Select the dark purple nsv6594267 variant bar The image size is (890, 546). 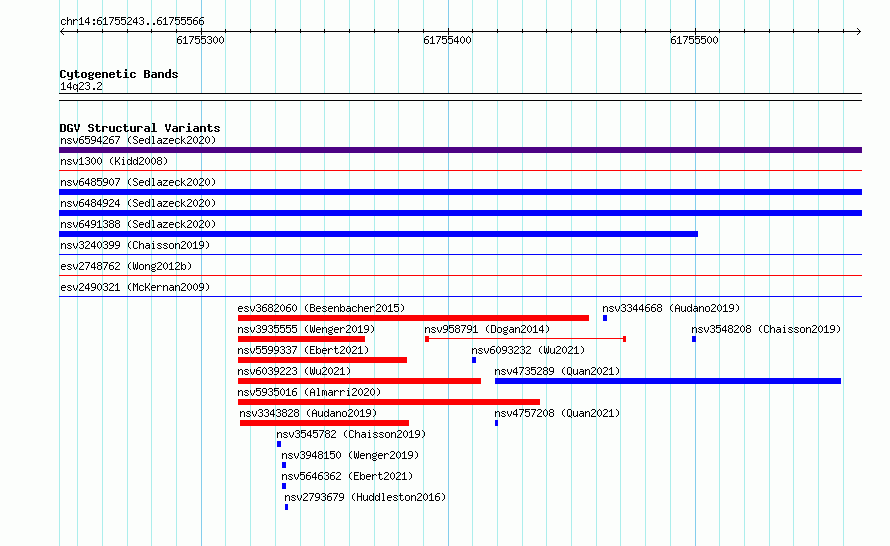click(460, 150)
